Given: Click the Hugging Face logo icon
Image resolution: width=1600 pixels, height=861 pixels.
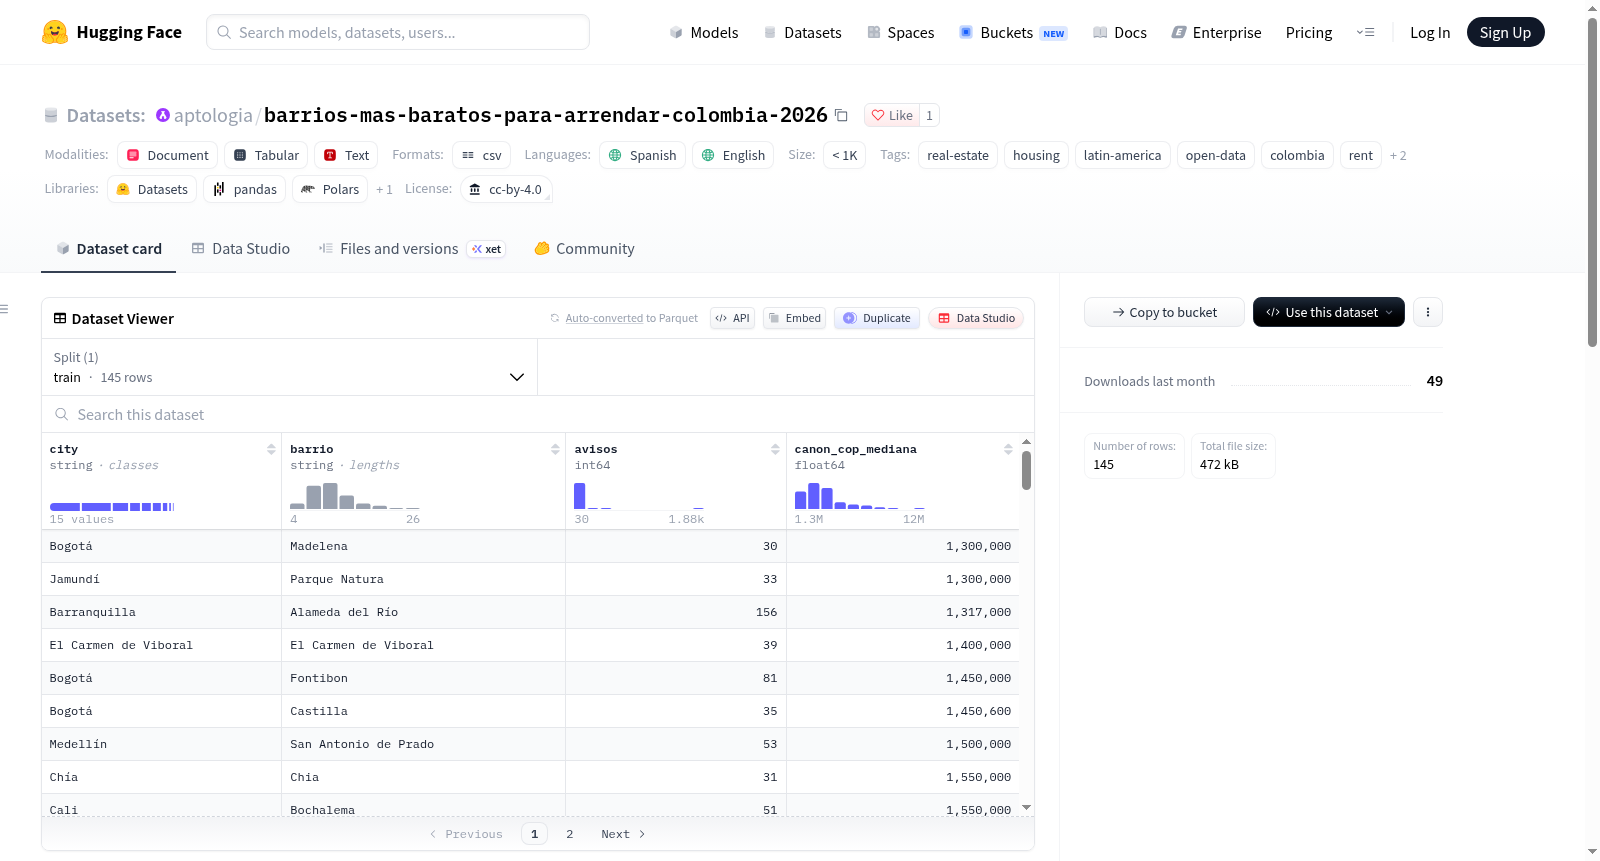Looking at the screenshot, I should pyautogui.click(x=55, y=32).
